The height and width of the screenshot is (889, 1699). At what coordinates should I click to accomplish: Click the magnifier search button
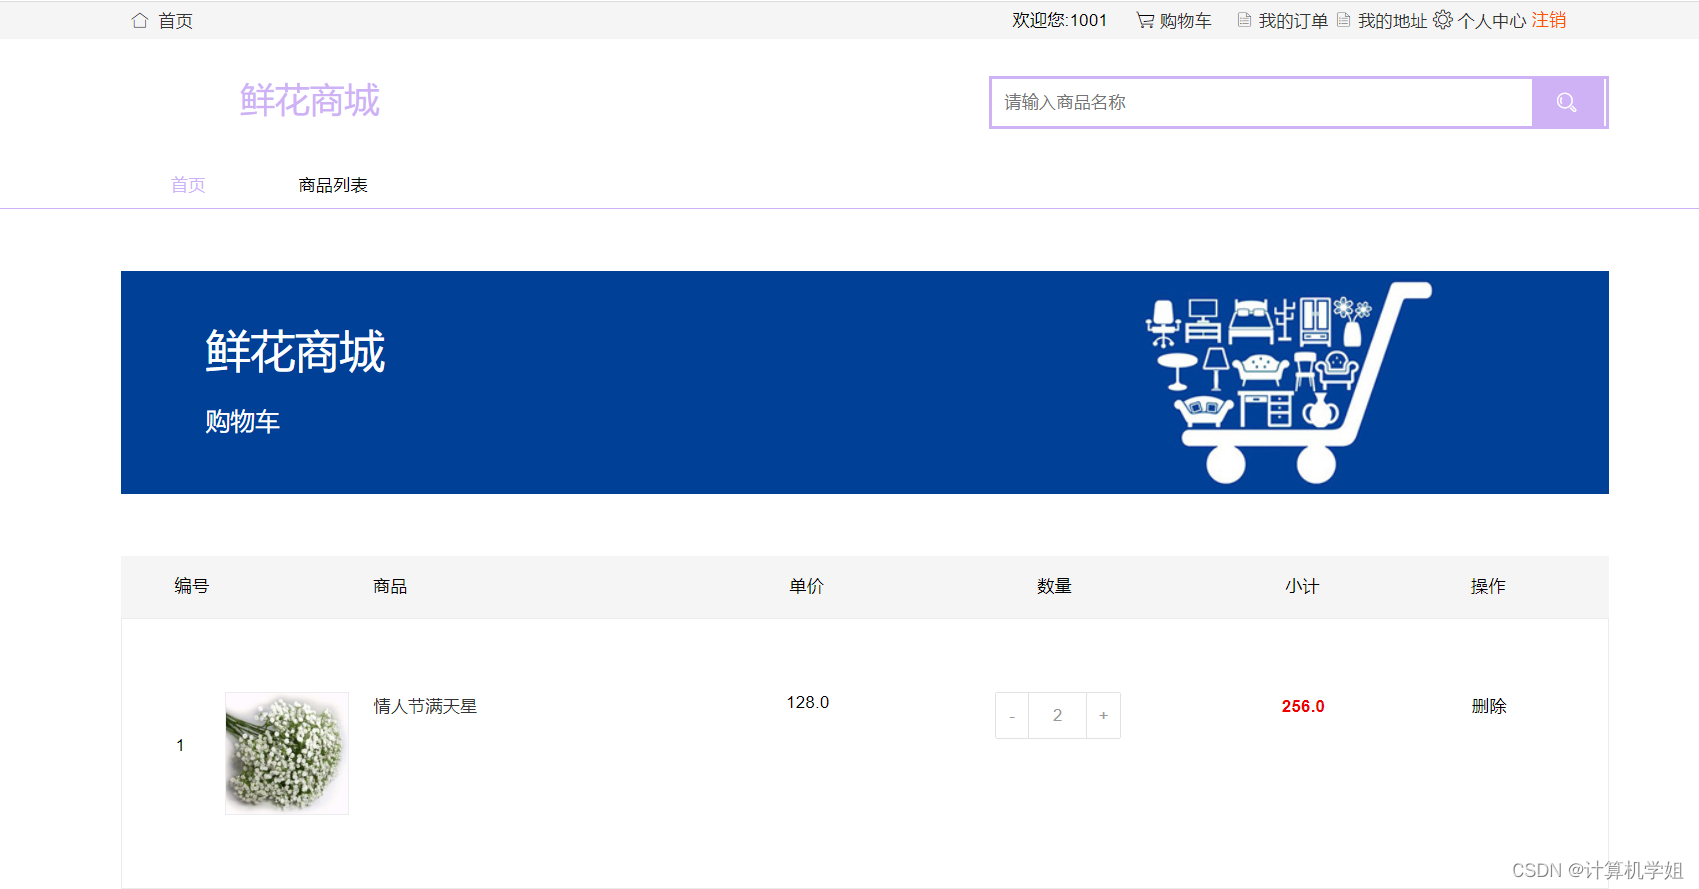pyautogui.click(x=1567, y=102)
